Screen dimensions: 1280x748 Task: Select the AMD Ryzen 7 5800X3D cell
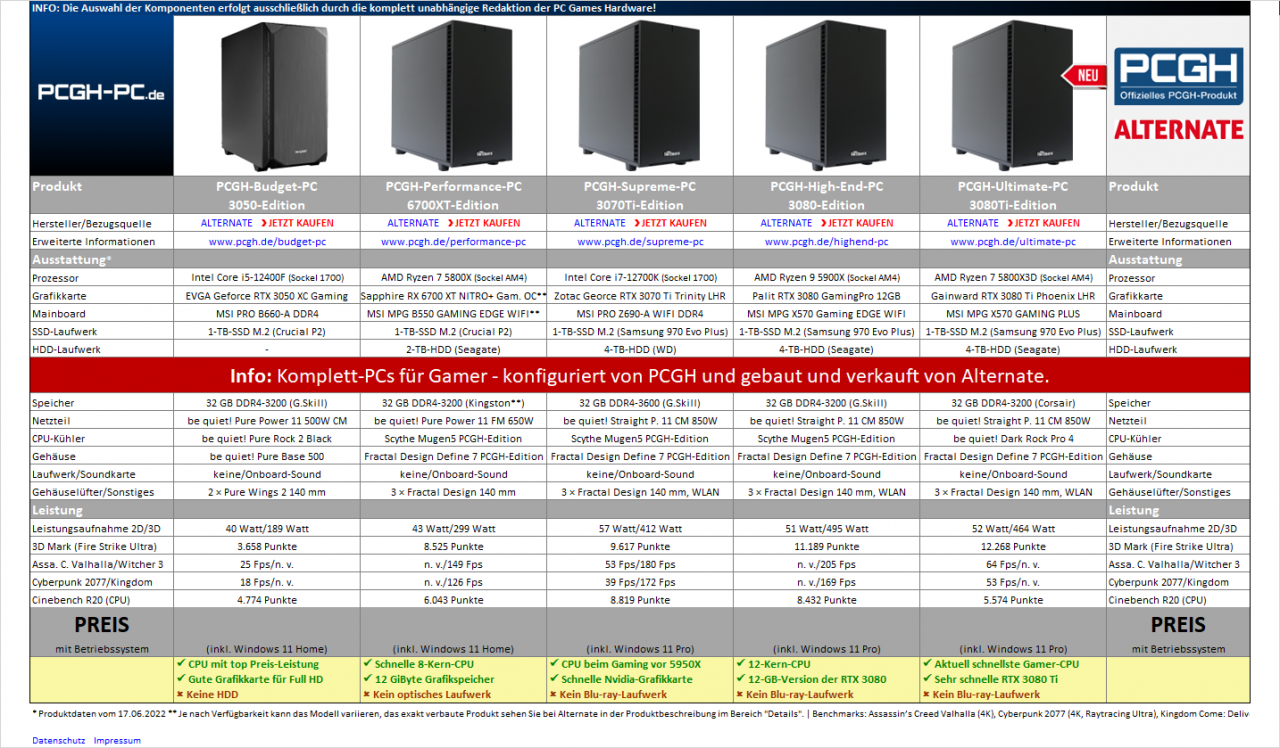(x=1014, y=278)
